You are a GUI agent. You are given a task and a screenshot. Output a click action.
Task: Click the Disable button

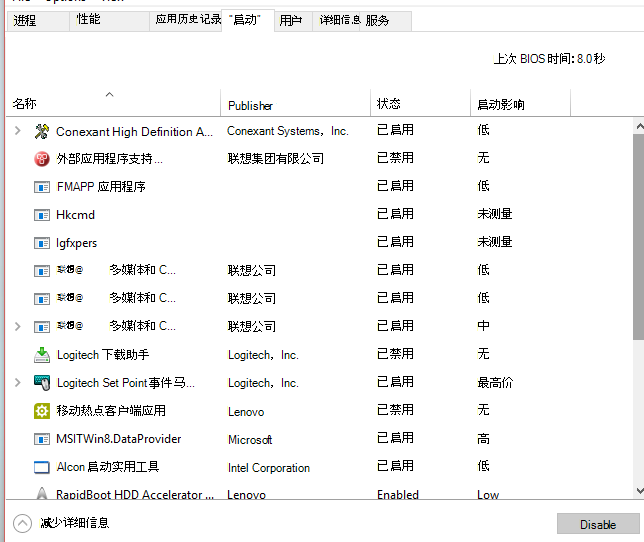[598, 524]
